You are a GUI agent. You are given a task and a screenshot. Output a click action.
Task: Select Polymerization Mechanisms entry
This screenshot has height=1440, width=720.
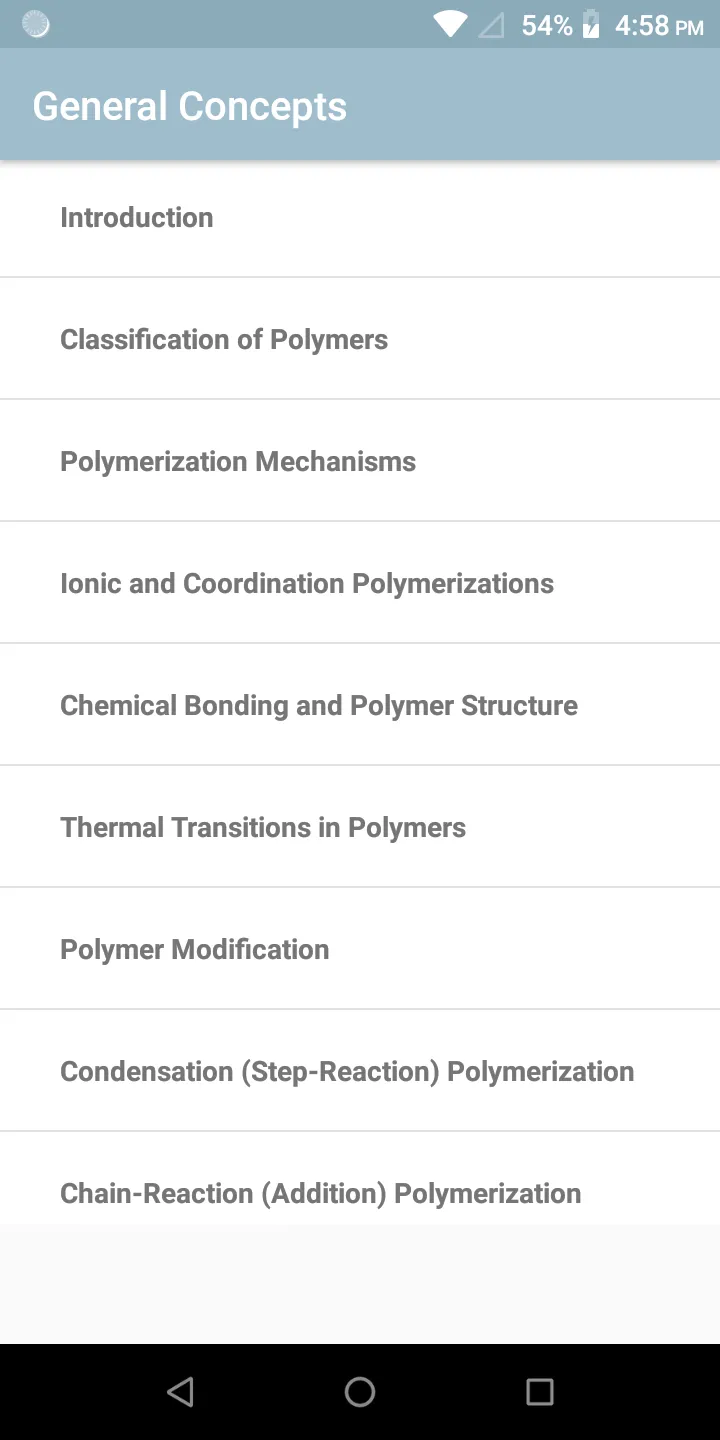point(360,461)
